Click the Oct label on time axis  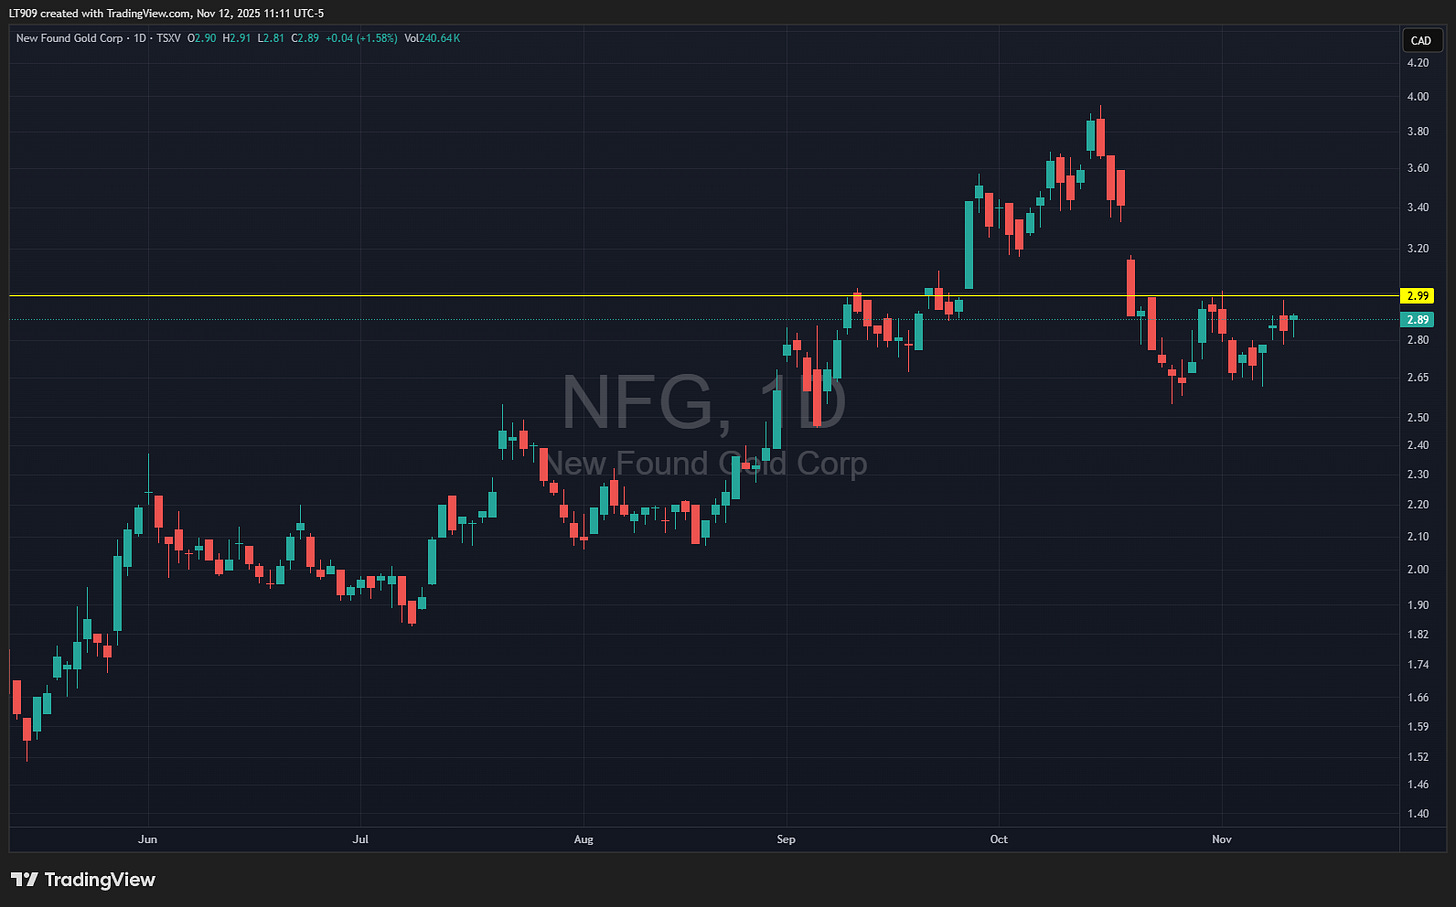(x=998, y=839)
